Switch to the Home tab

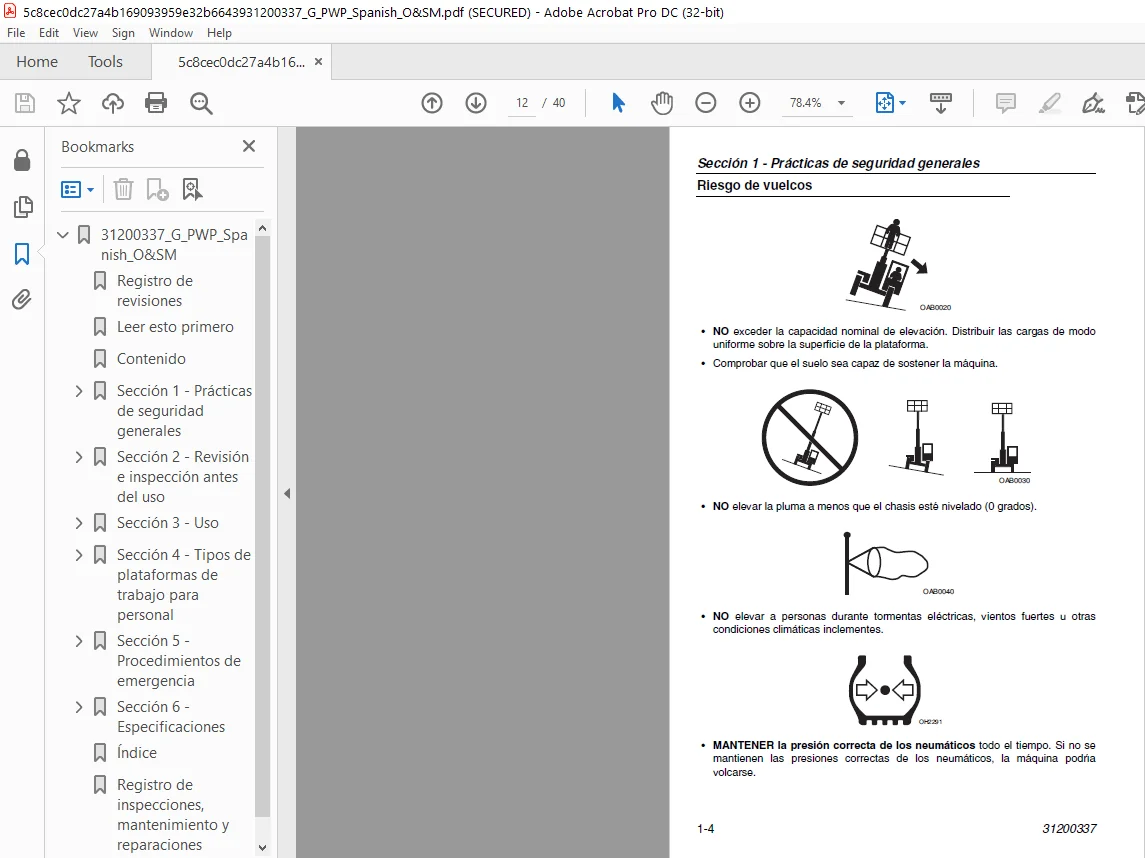coord(37,62)
